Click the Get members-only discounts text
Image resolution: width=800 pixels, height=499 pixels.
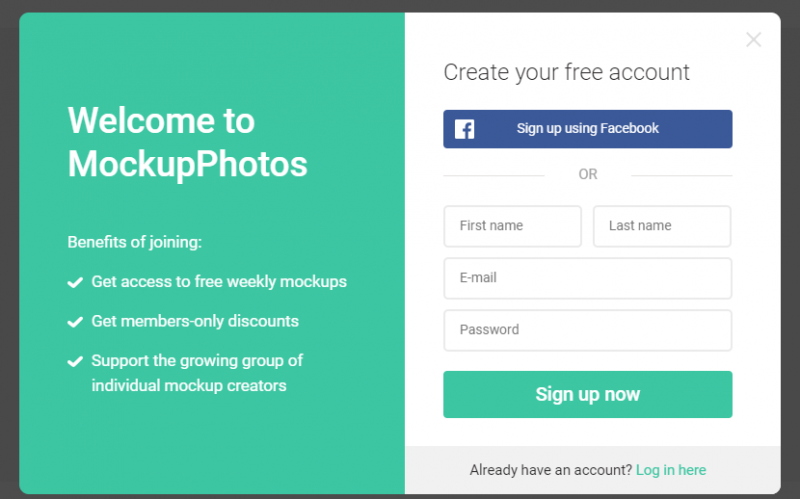195,321
